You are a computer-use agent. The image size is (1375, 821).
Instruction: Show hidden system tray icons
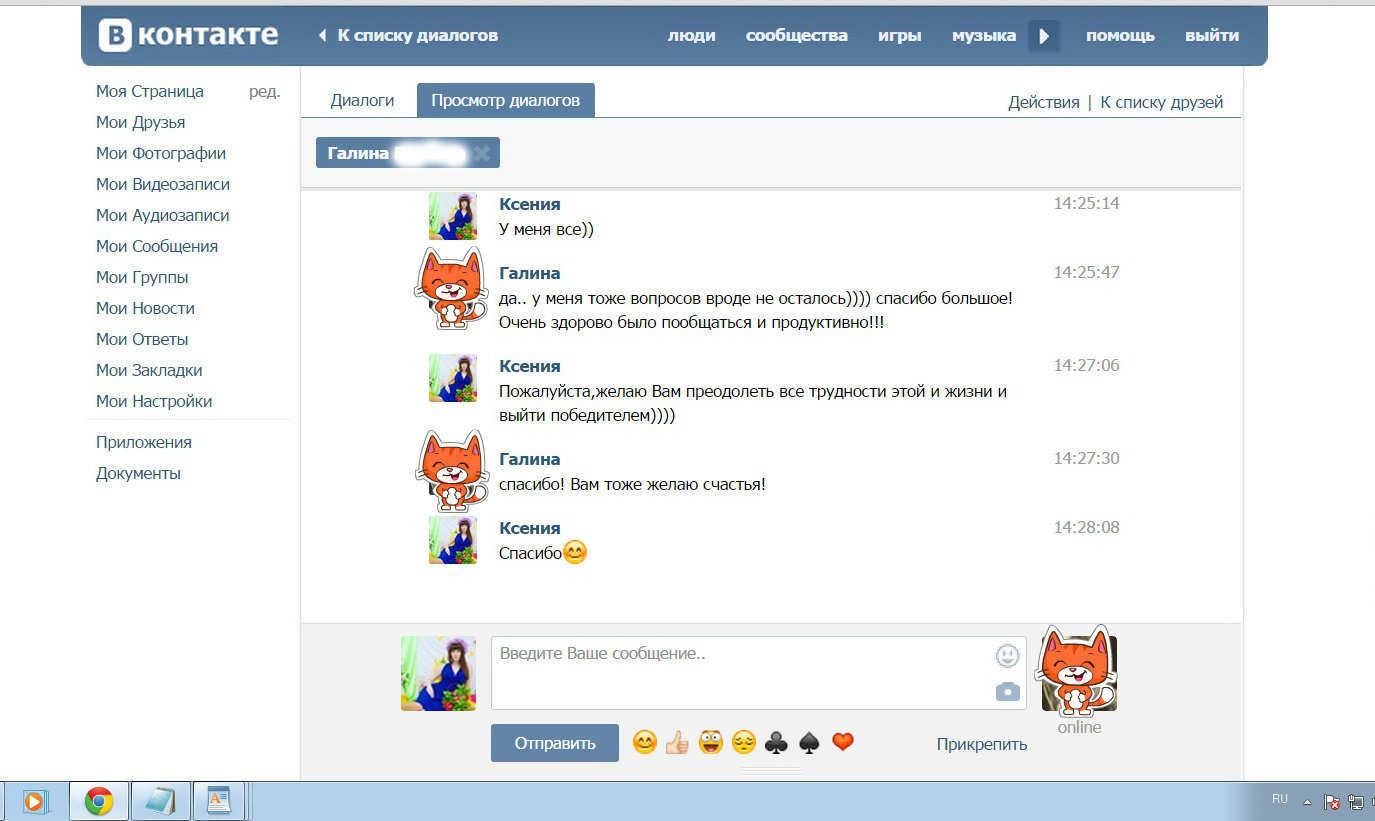point(1307,802)
